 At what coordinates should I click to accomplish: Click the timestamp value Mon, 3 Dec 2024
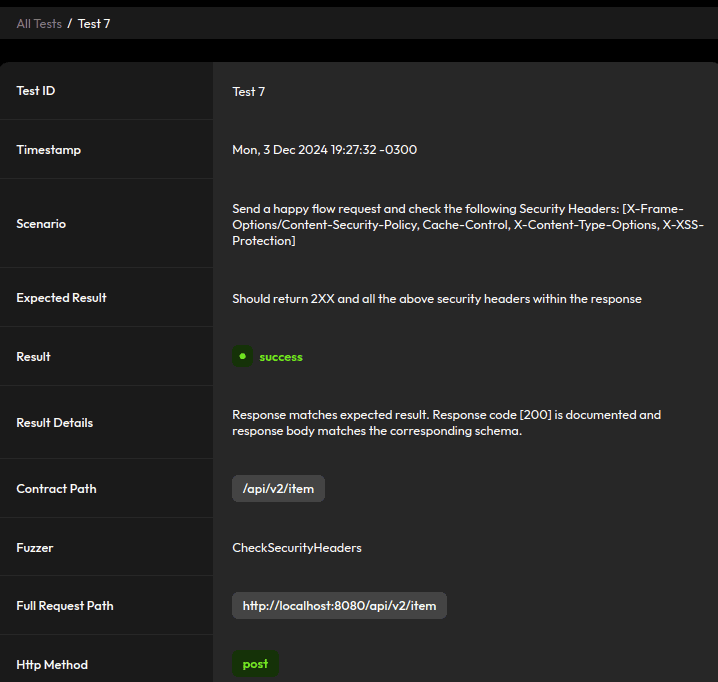(x=324, y=150)
